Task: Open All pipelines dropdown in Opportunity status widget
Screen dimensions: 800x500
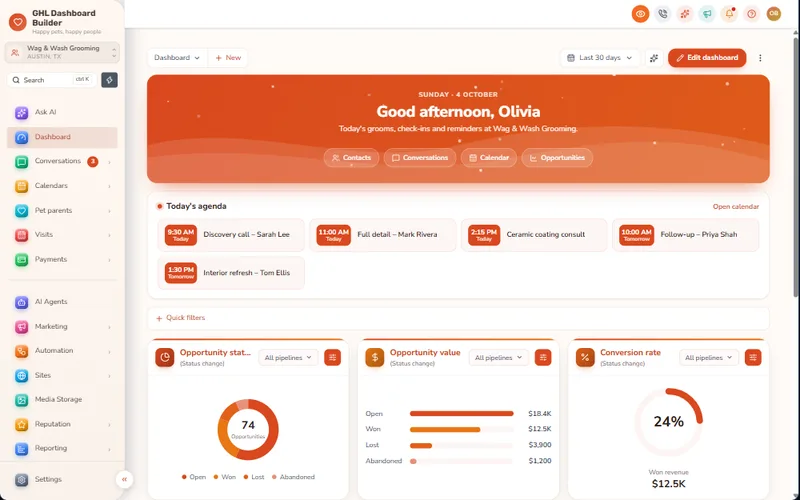Action: pos(288,358)
